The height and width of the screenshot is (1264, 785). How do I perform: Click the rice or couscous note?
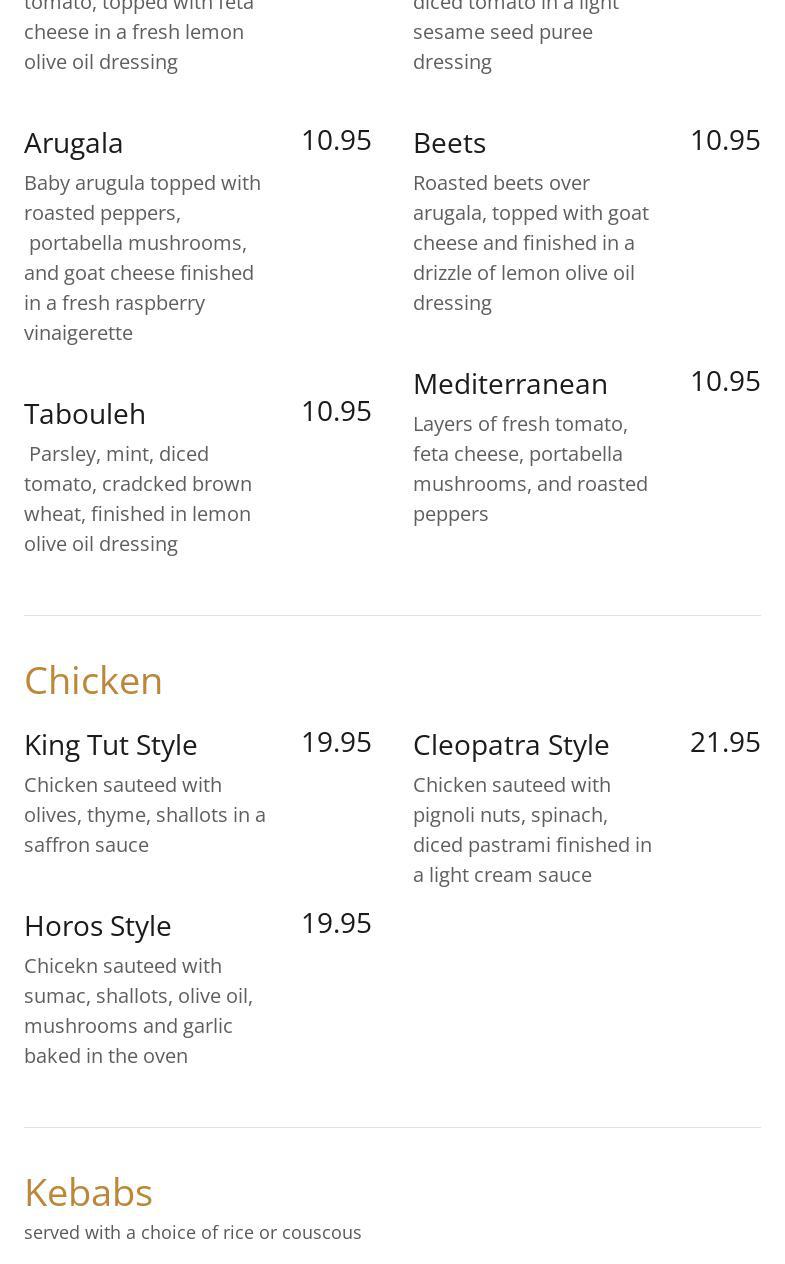point(193,1232)
